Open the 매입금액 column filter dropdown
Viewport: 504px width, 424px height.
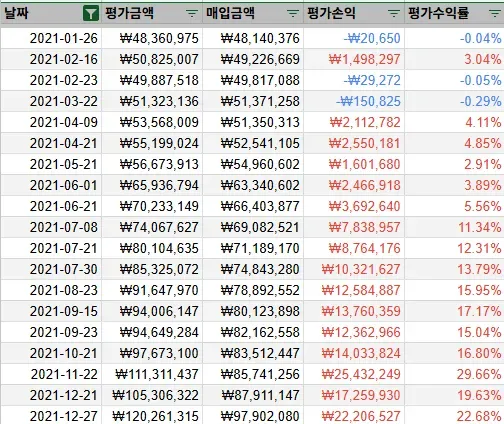tap(293, 14)
